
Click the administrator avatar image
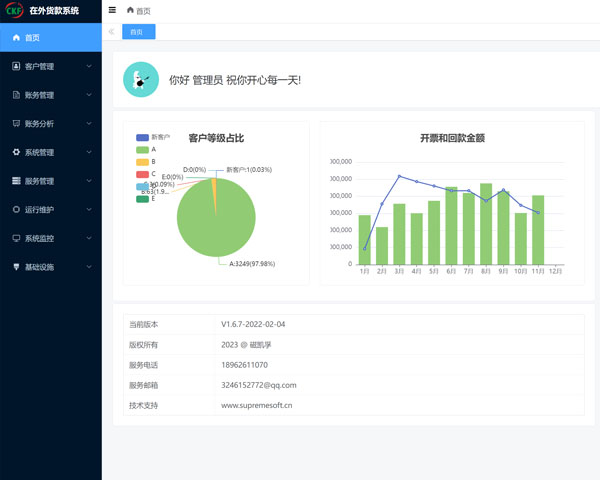141,80
